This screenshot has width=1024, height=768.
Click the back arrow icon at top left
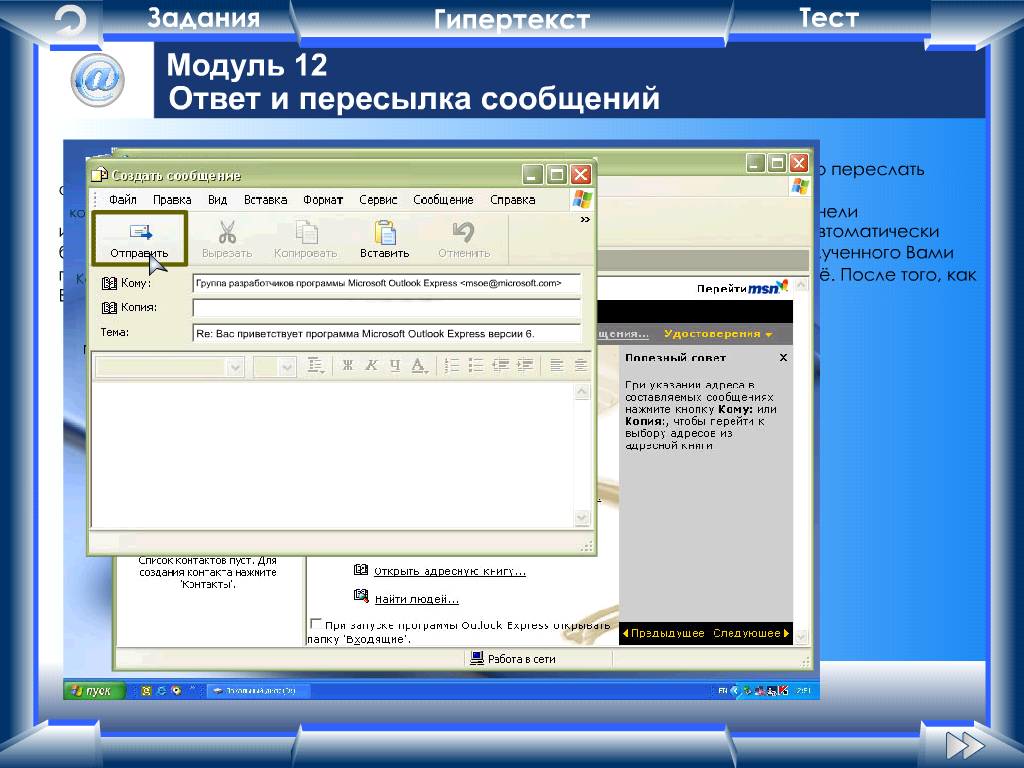[71, 22]
